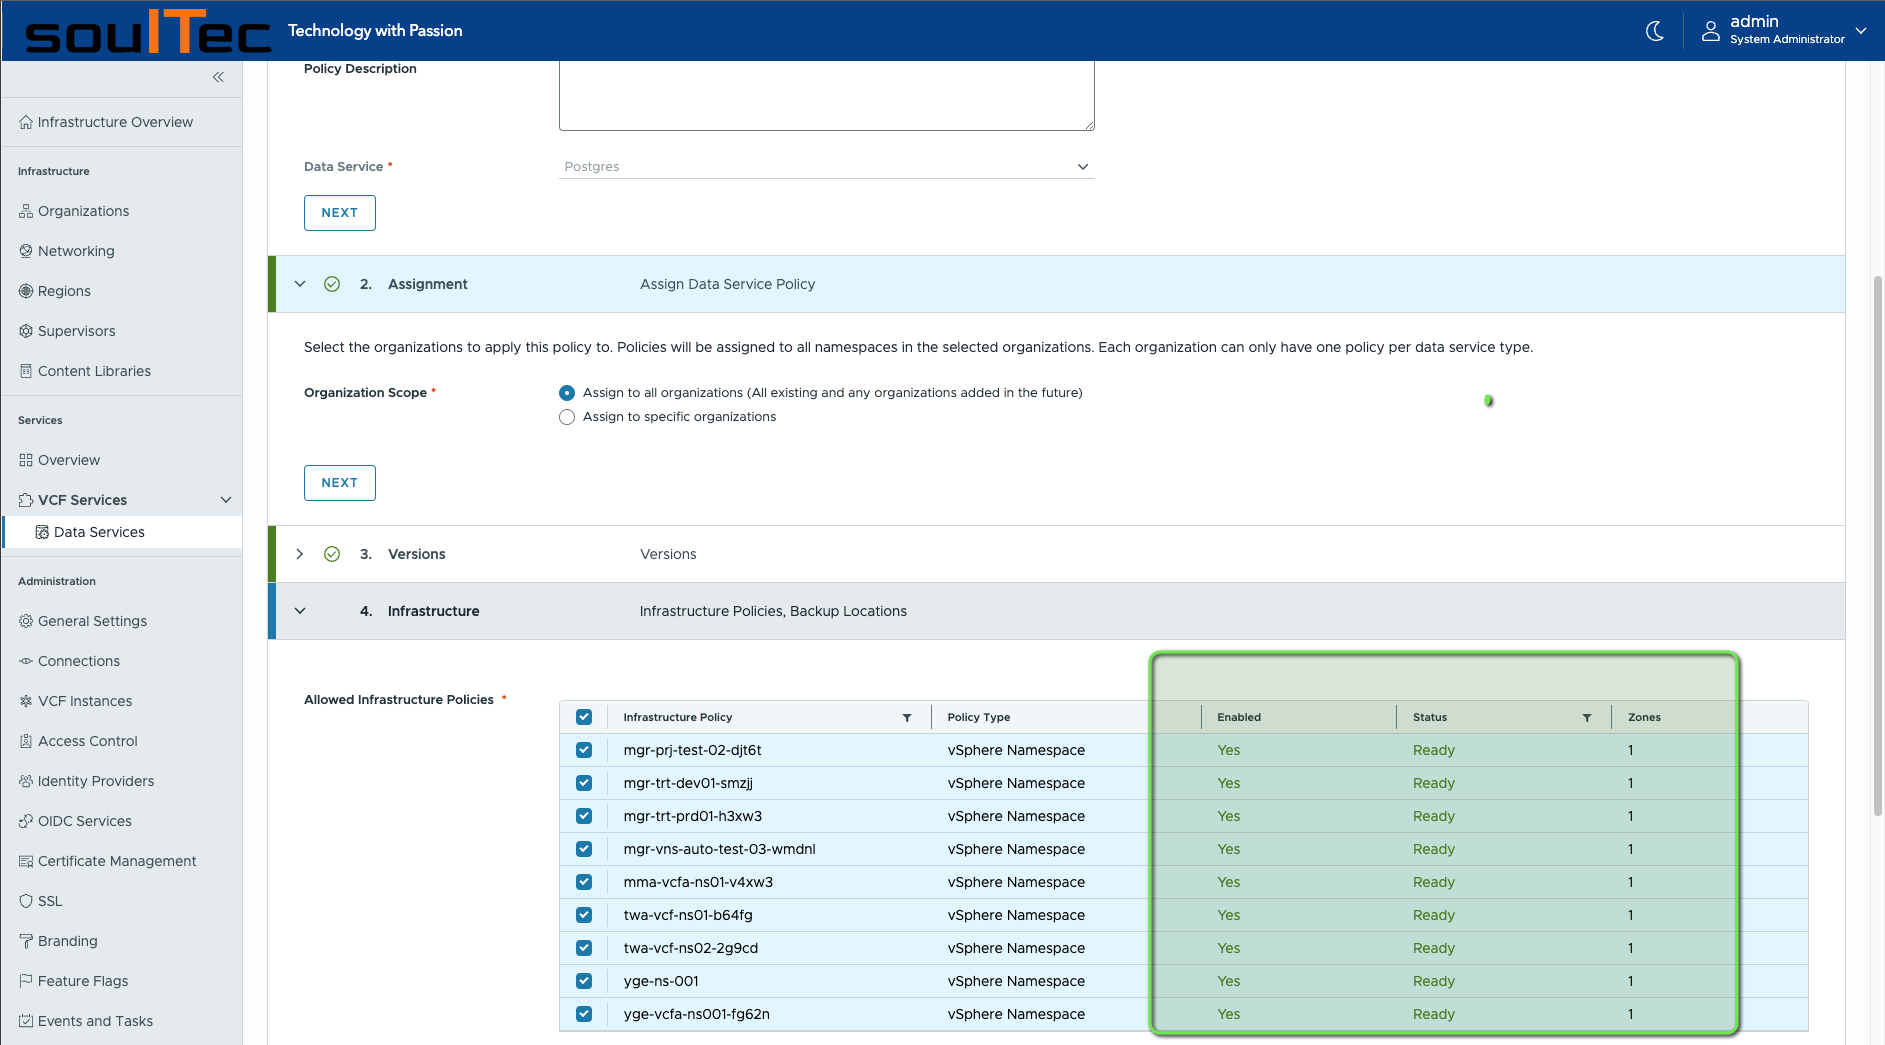The width and height of the screenshot is (1885, 1045).
Task: Click the admin user profile icon
Action: point(1710,31)
